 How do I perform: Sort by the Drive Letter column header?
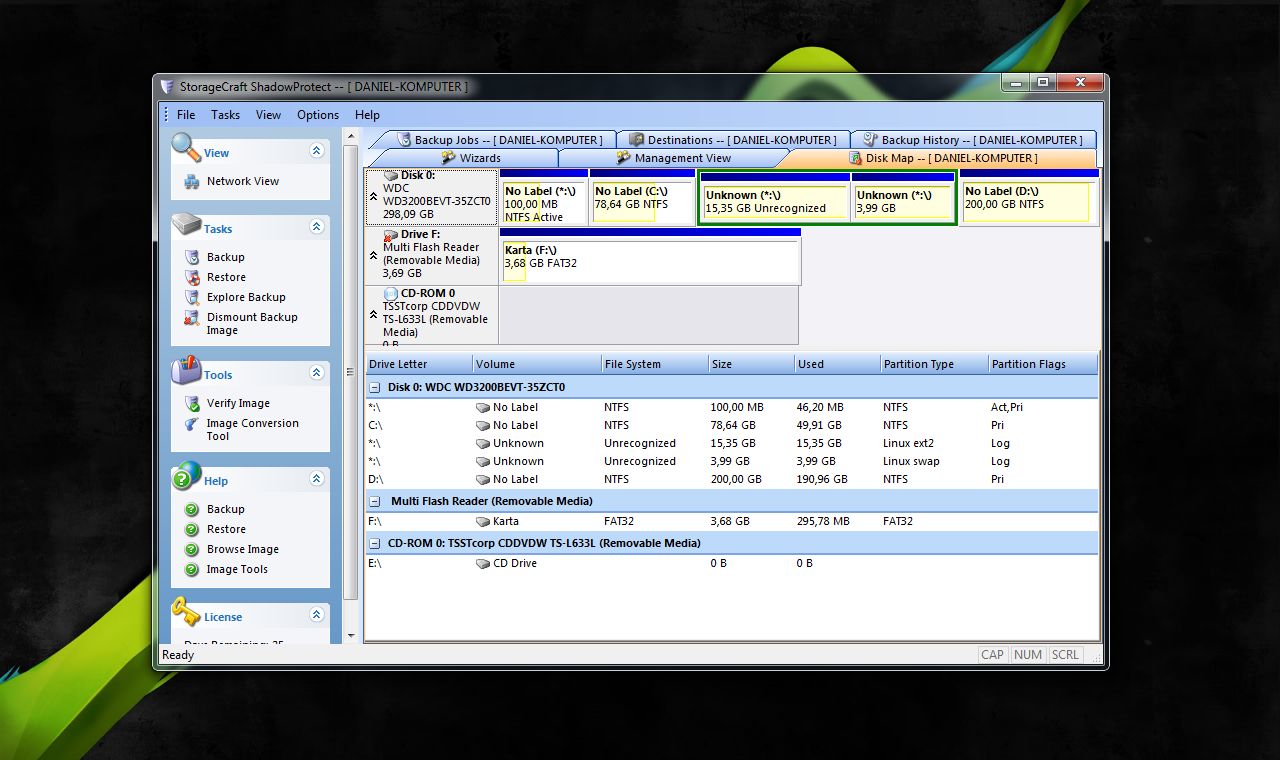[x=419, y=364]
